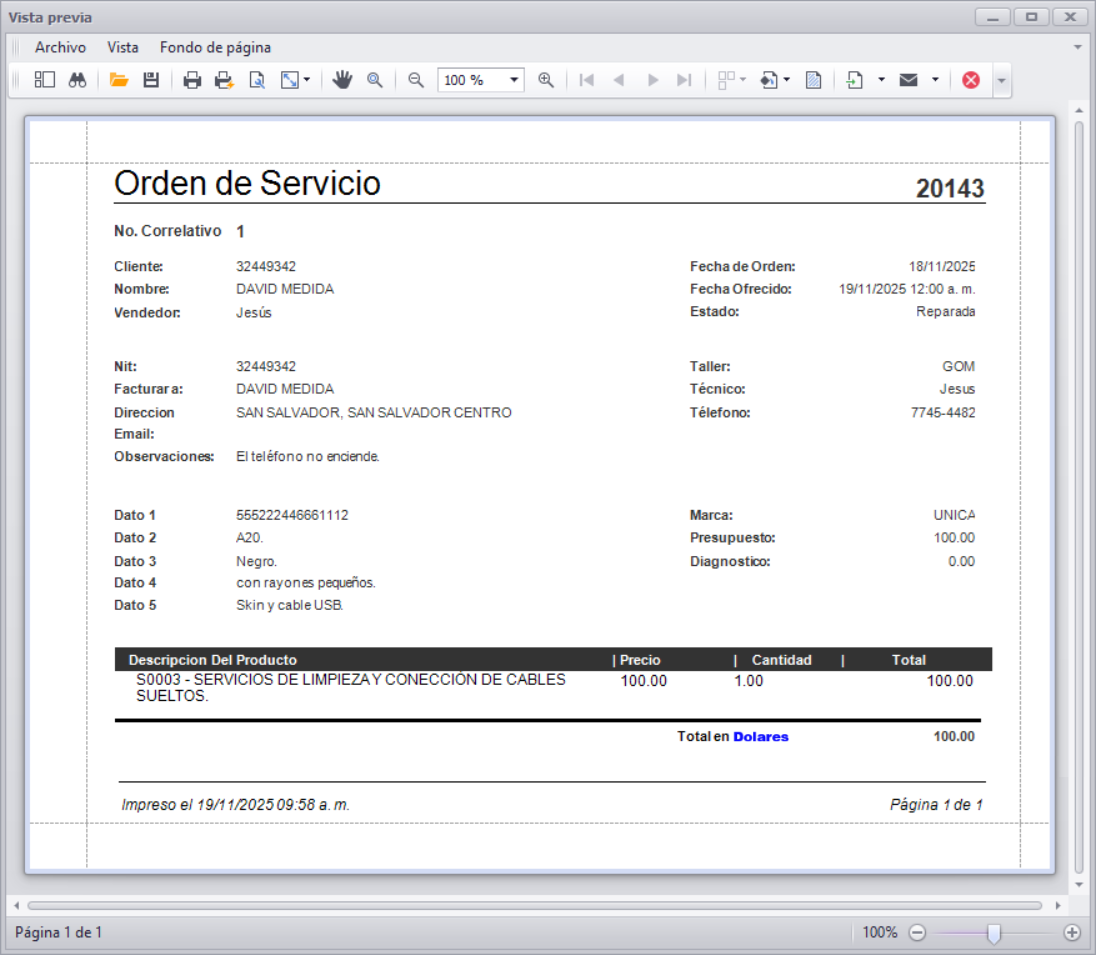Open the multiple pages view dropdown arrow

(x=742, y=79)
